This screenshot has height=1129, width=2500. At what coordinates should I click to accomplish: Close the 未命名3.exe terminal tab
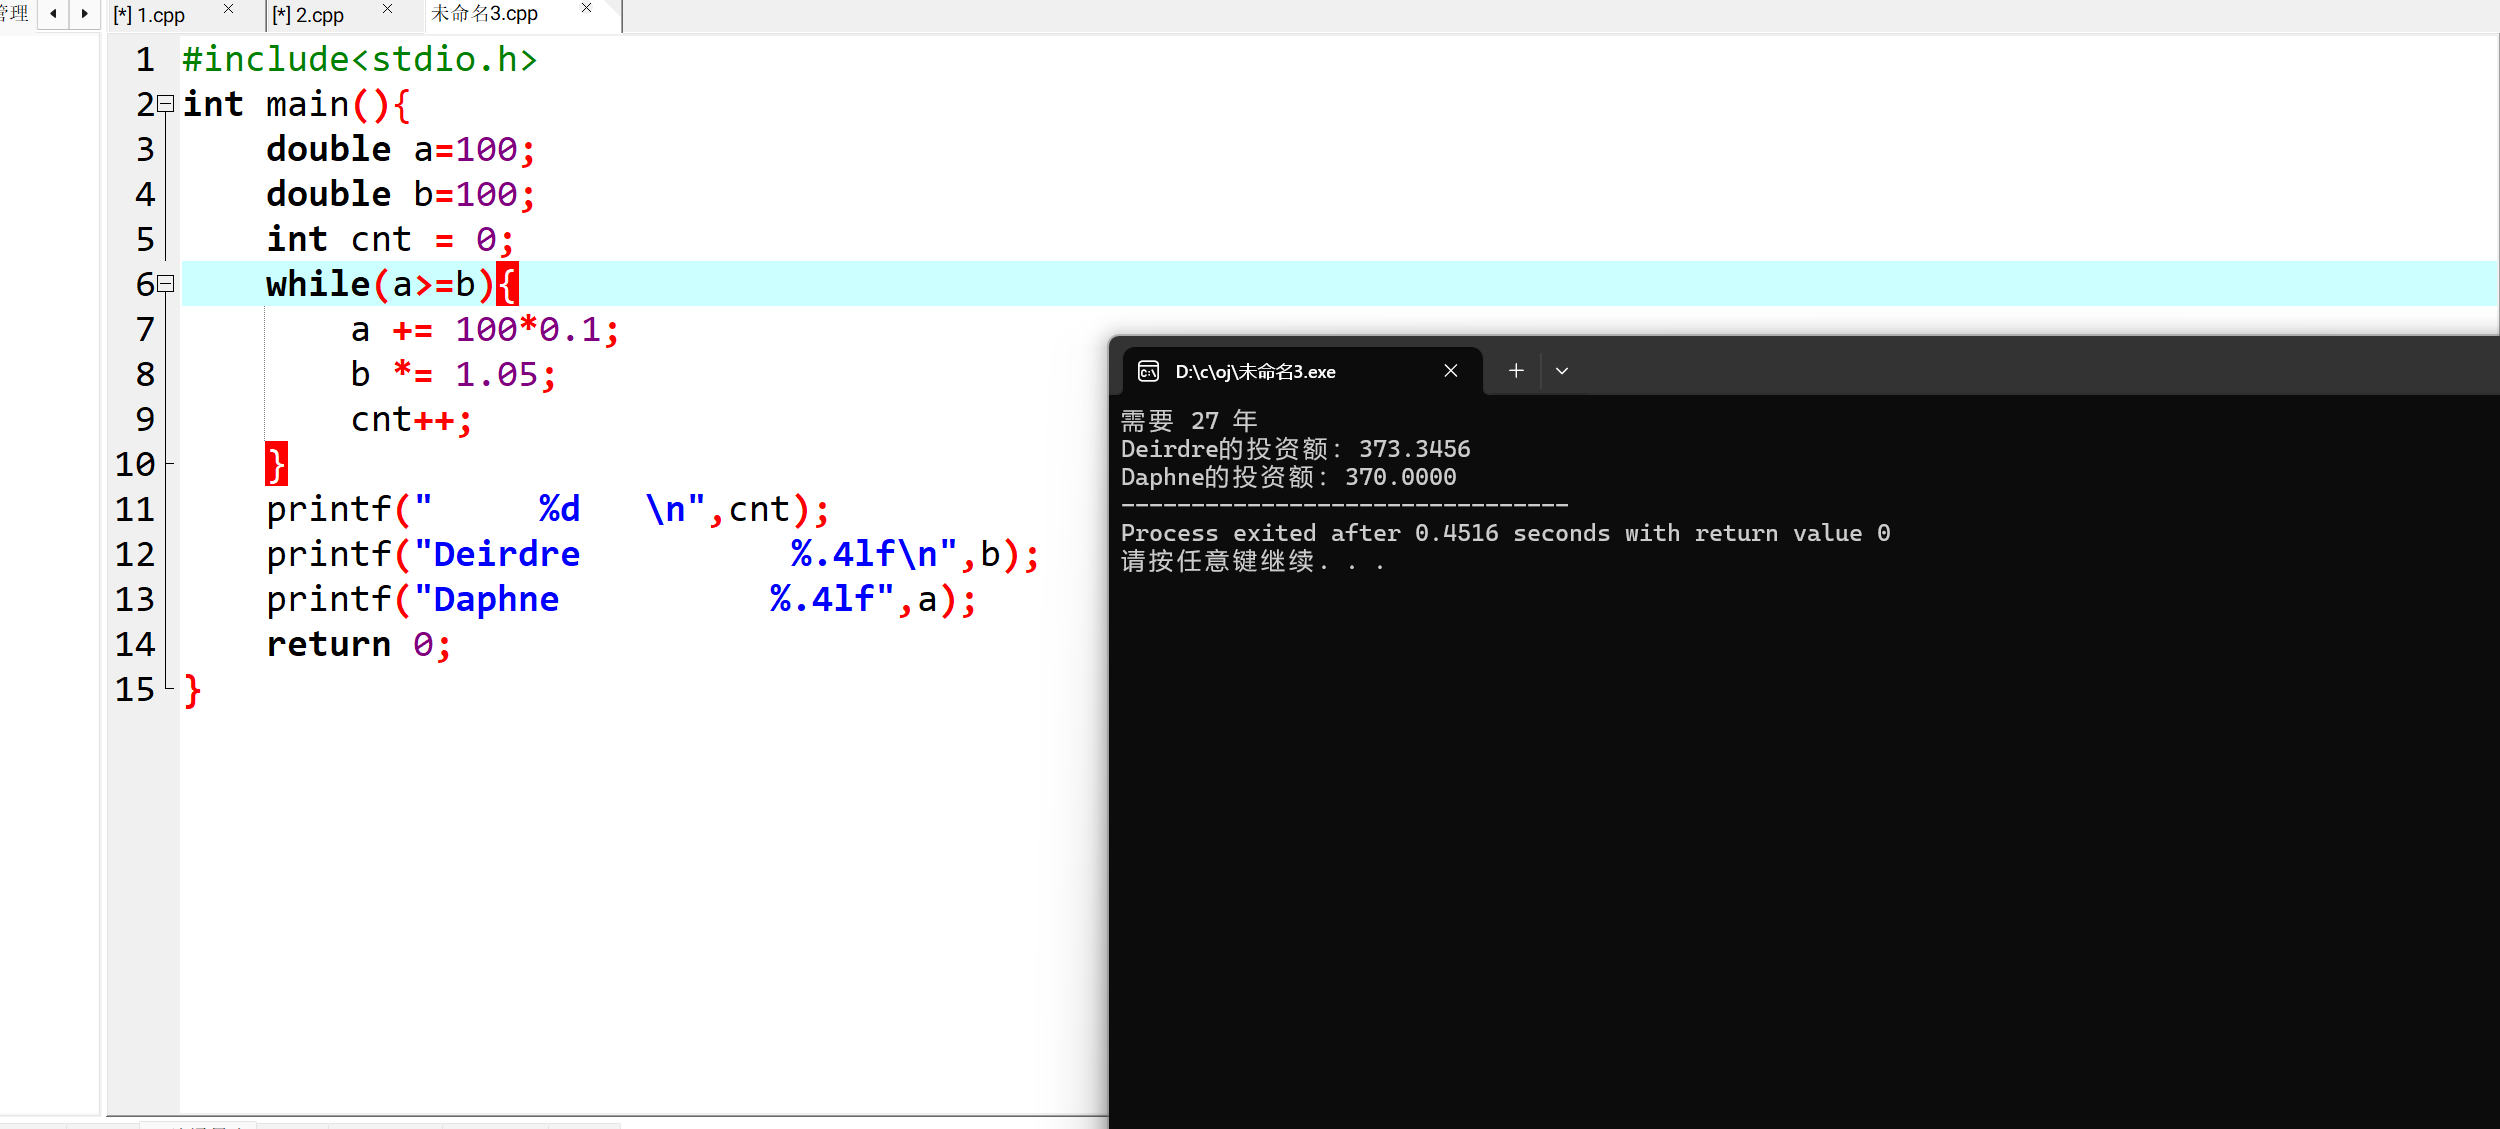[1451, 371]
